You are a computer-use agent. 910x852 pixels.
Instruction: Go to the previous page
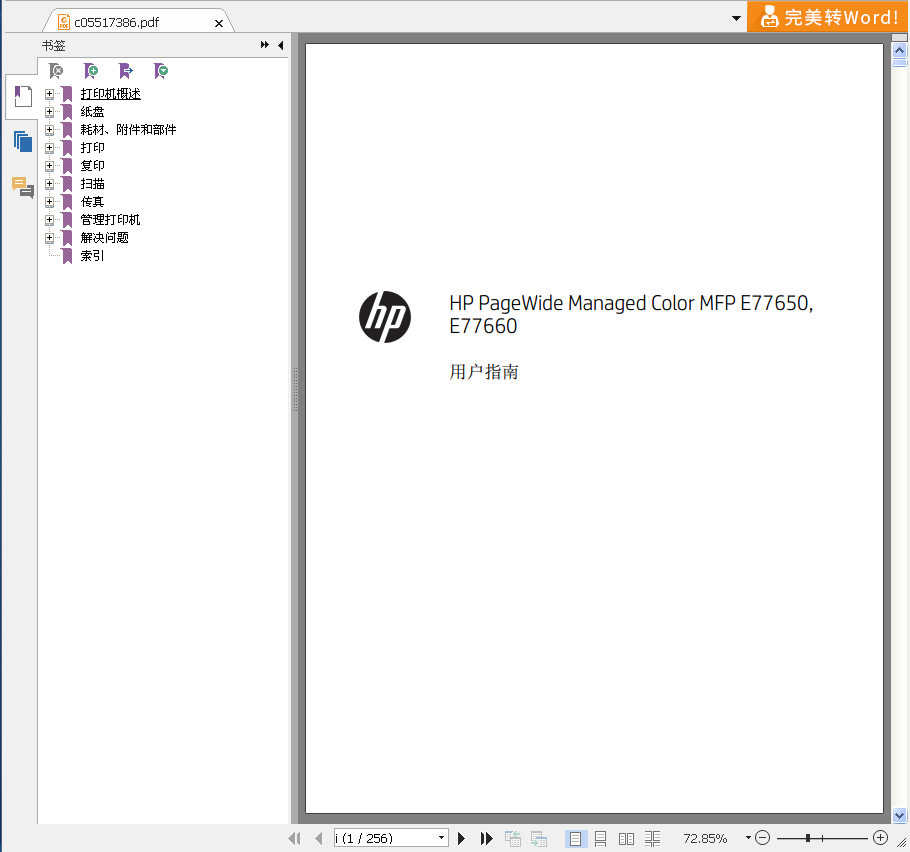click(x=318, y=838)
